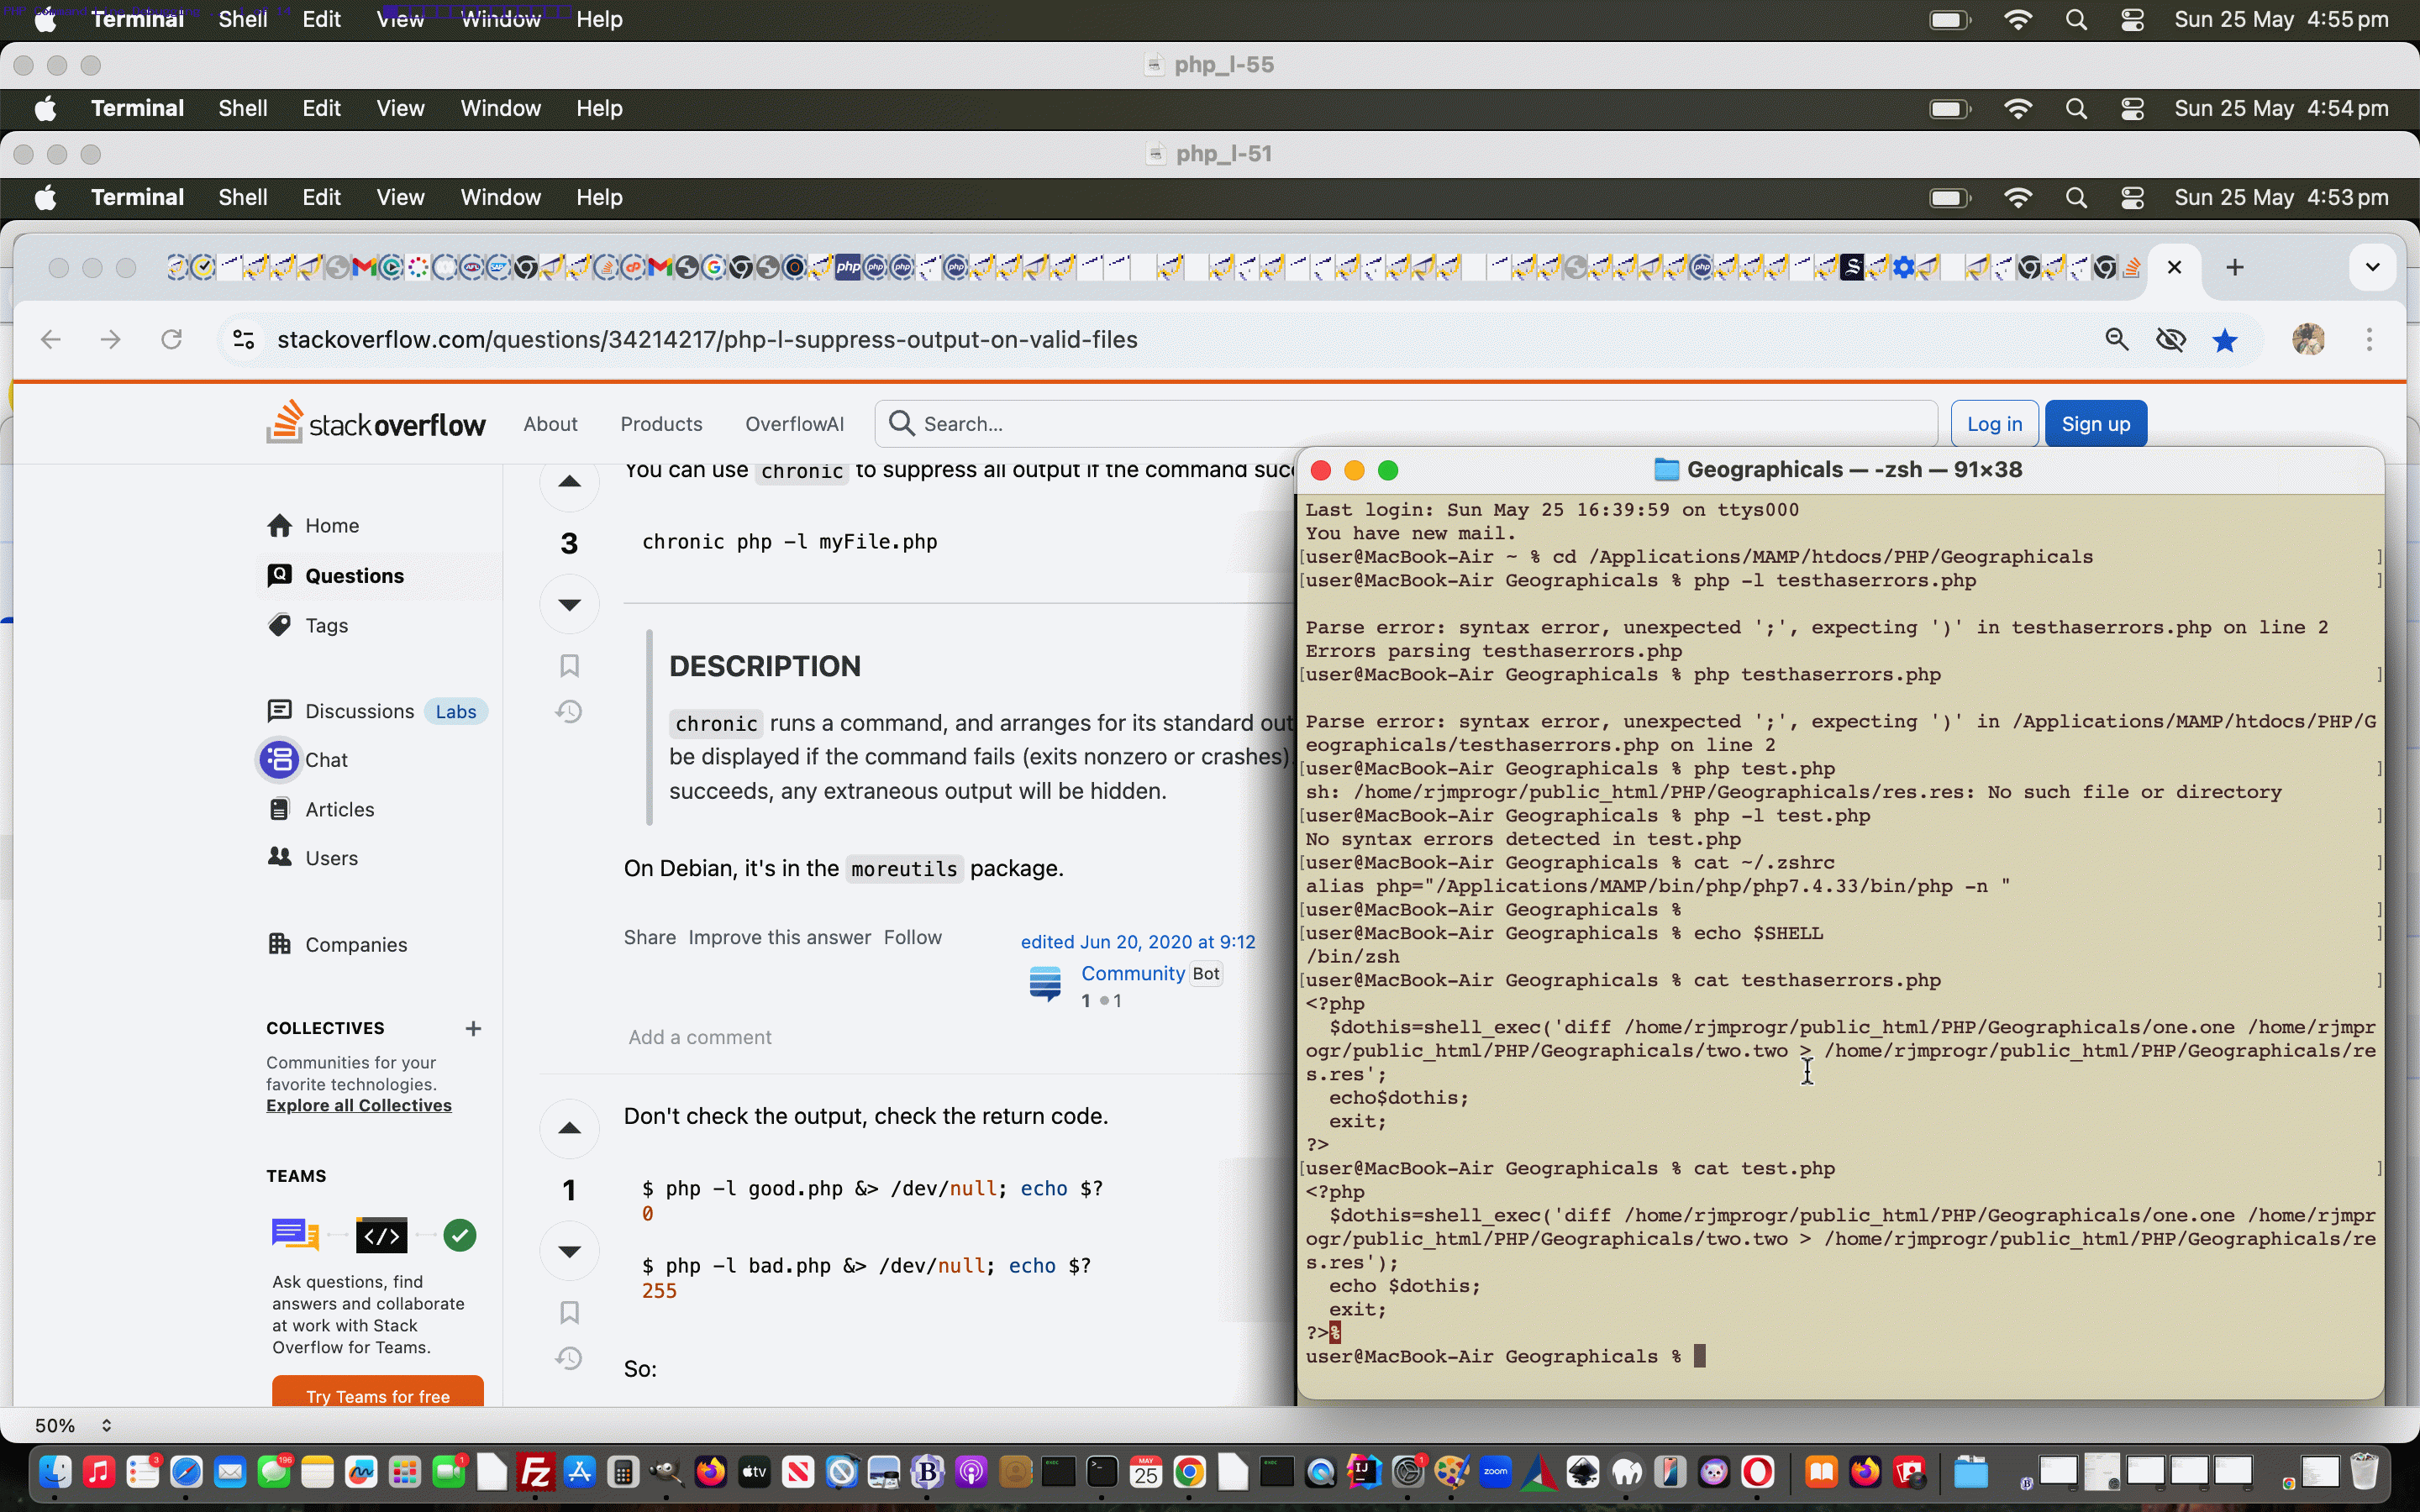Follow Explore all Collectives link

pos(359,1105)
